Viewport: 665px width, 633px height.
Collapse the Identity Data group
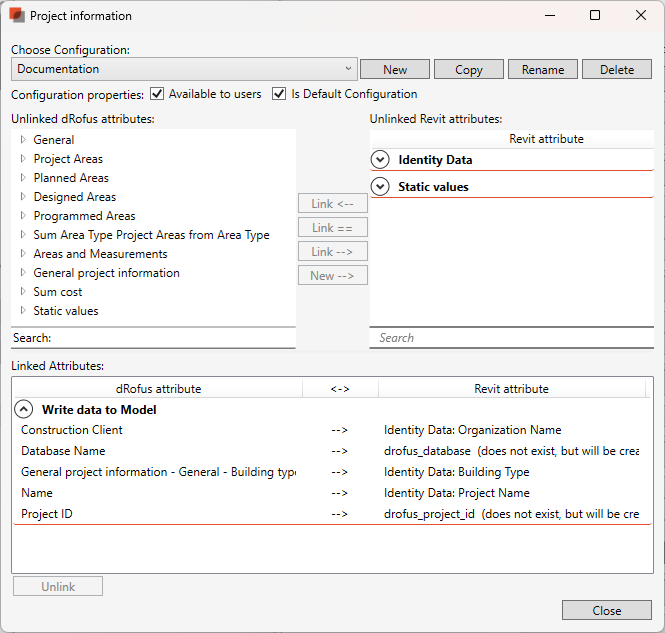pos(380,160)
